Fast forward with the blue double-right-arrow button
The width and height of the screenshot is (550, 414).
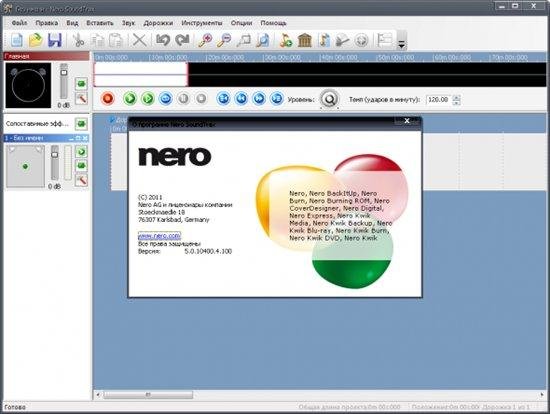[x=259, y=99]
